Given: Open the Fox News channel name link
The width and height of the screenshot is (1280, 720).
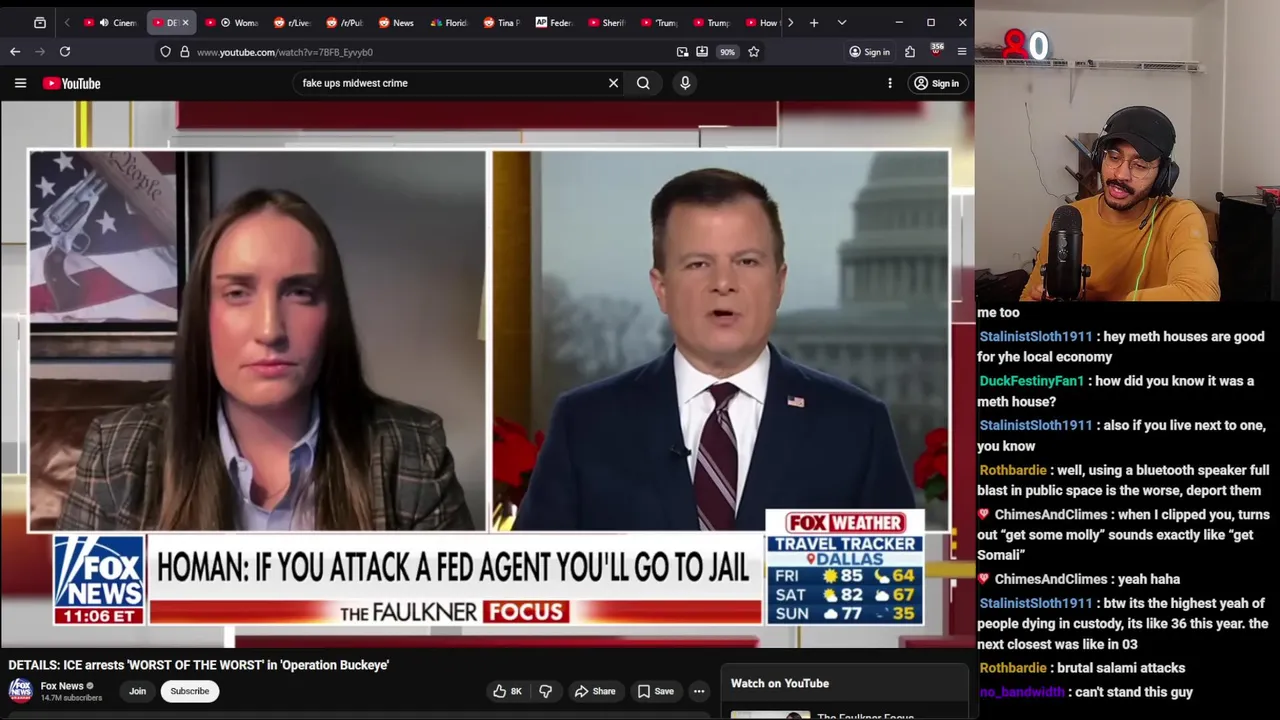Looking at the screenshot, I should (x=62, y=686).
